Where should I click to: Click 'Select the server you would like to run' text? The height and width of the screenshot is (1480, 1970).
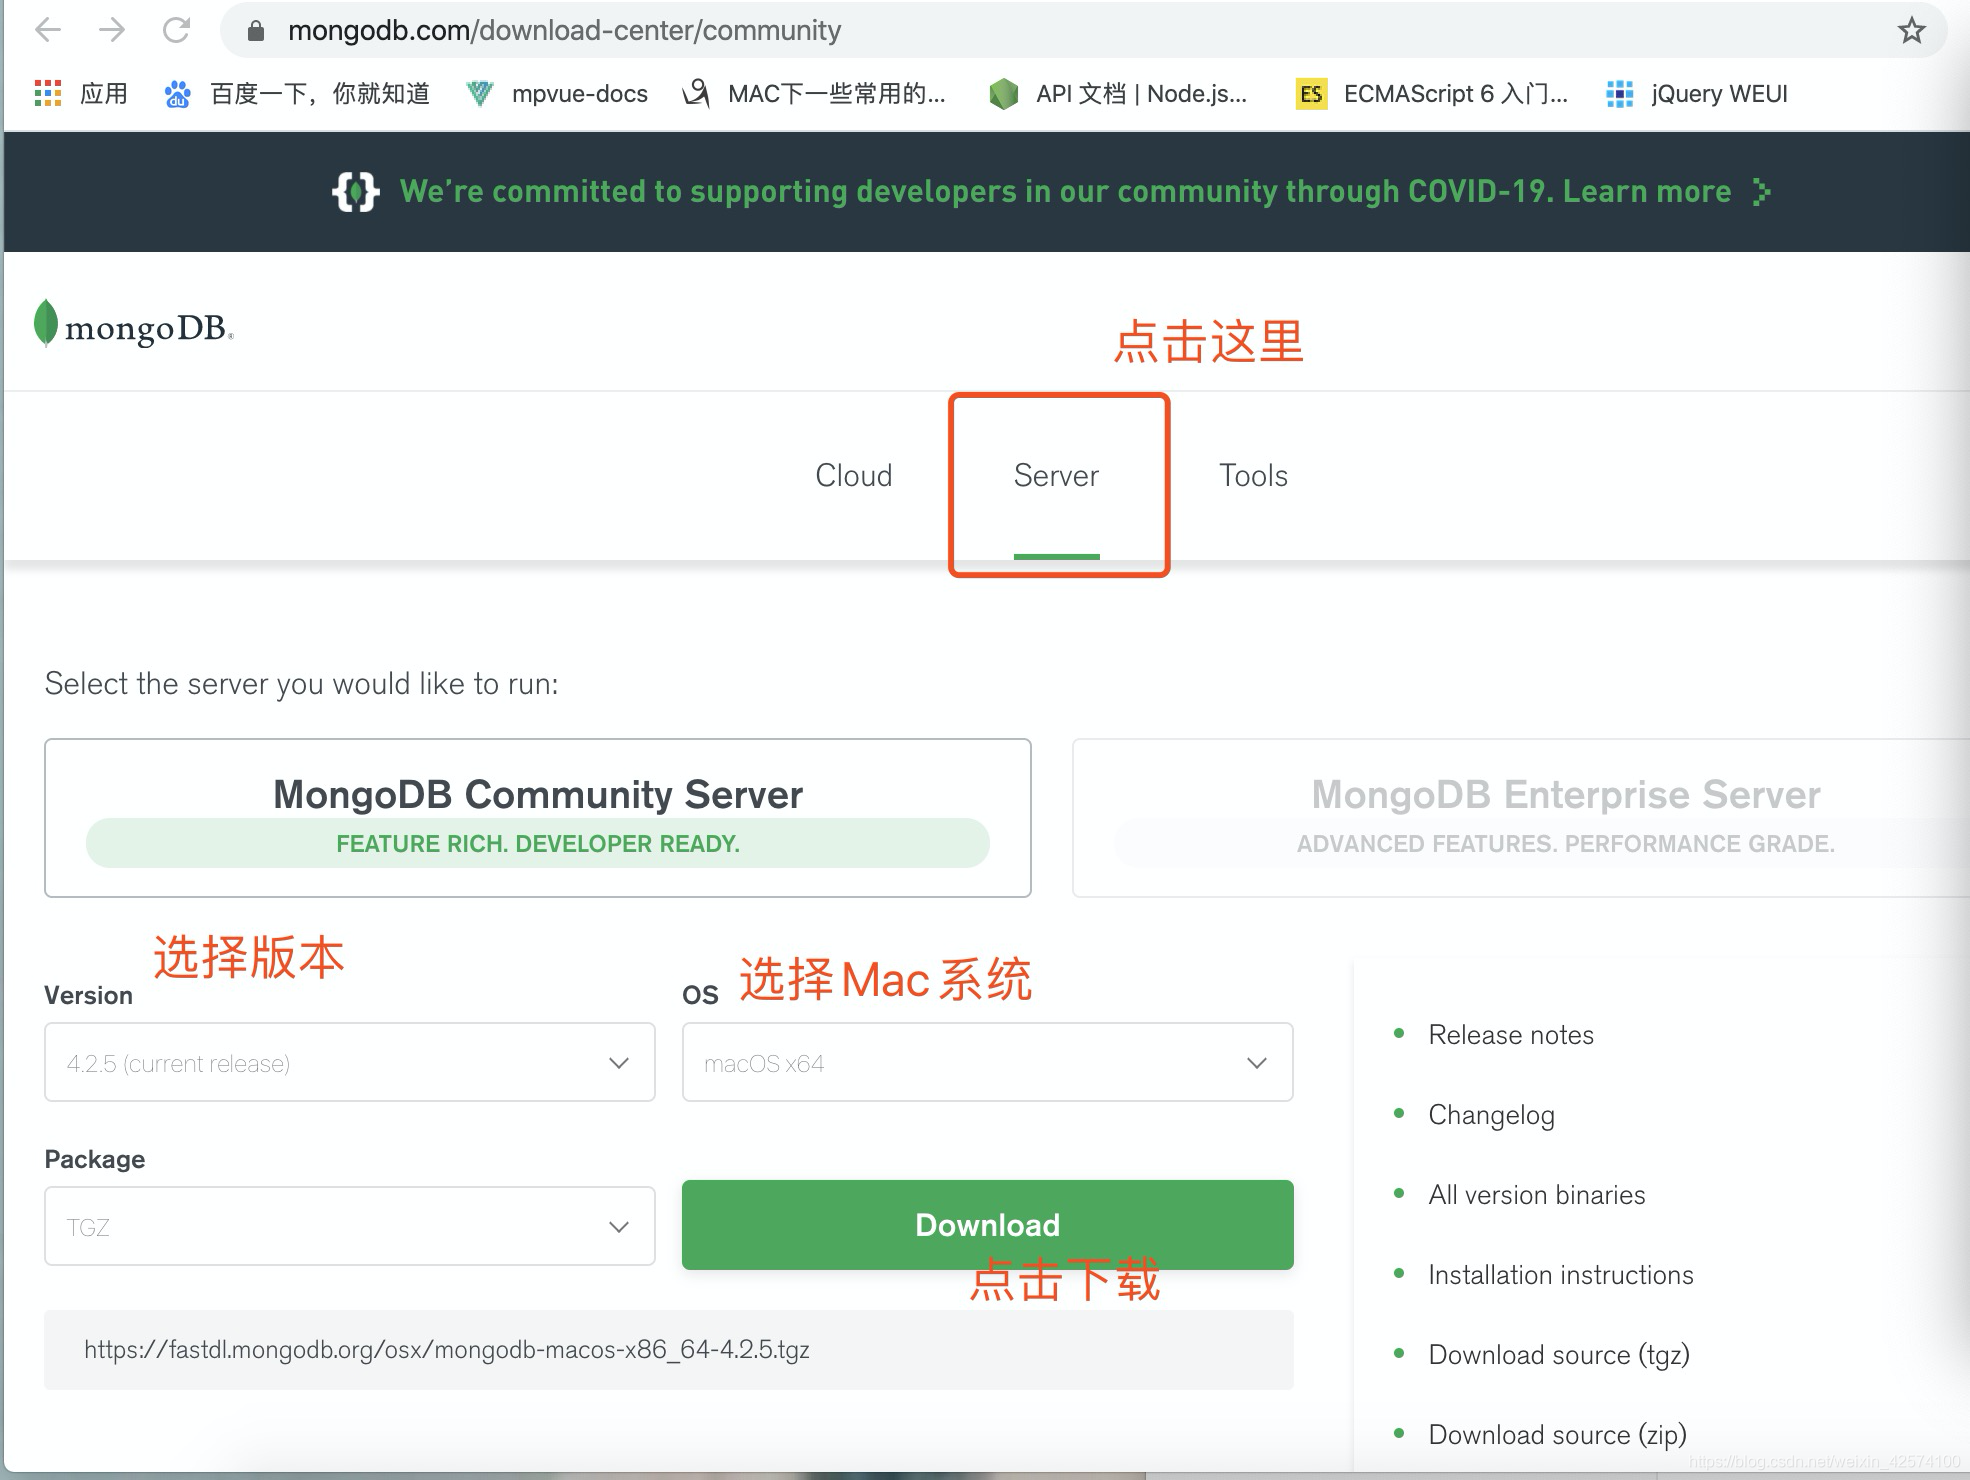tap(302, 684)
